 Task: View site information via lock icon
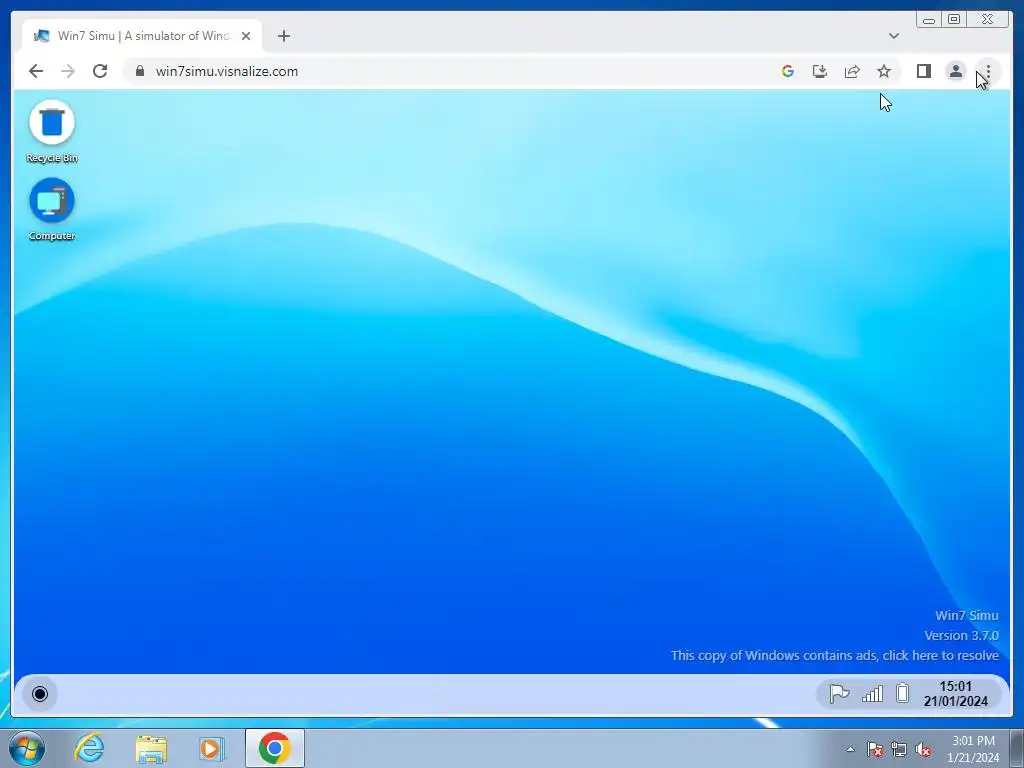coord(140,71)
